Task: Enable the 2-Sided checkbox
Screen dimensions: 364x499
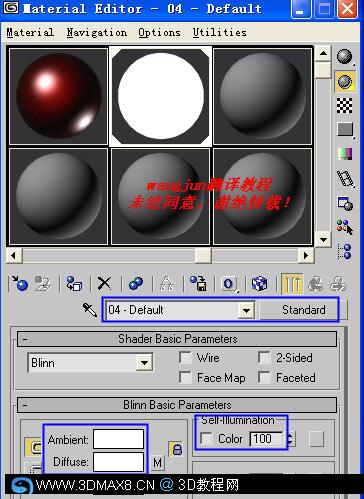Action: click(264, 358)
